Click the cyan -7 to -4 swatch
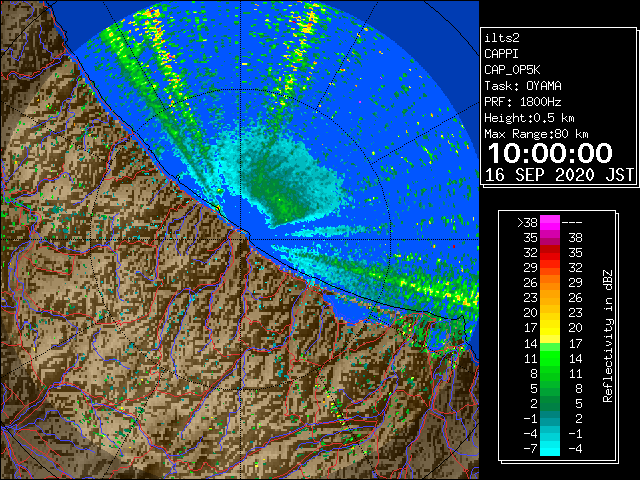This screenshot has width=640, height=480. (550, 448)
